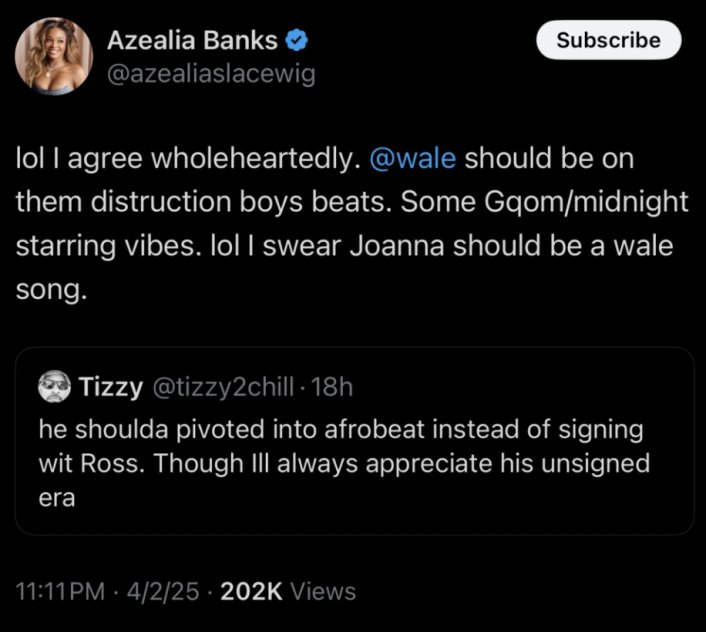This screenshot has height=632, width=706.
Task: Open the quoted post about afrobeat
Action: 353,460
